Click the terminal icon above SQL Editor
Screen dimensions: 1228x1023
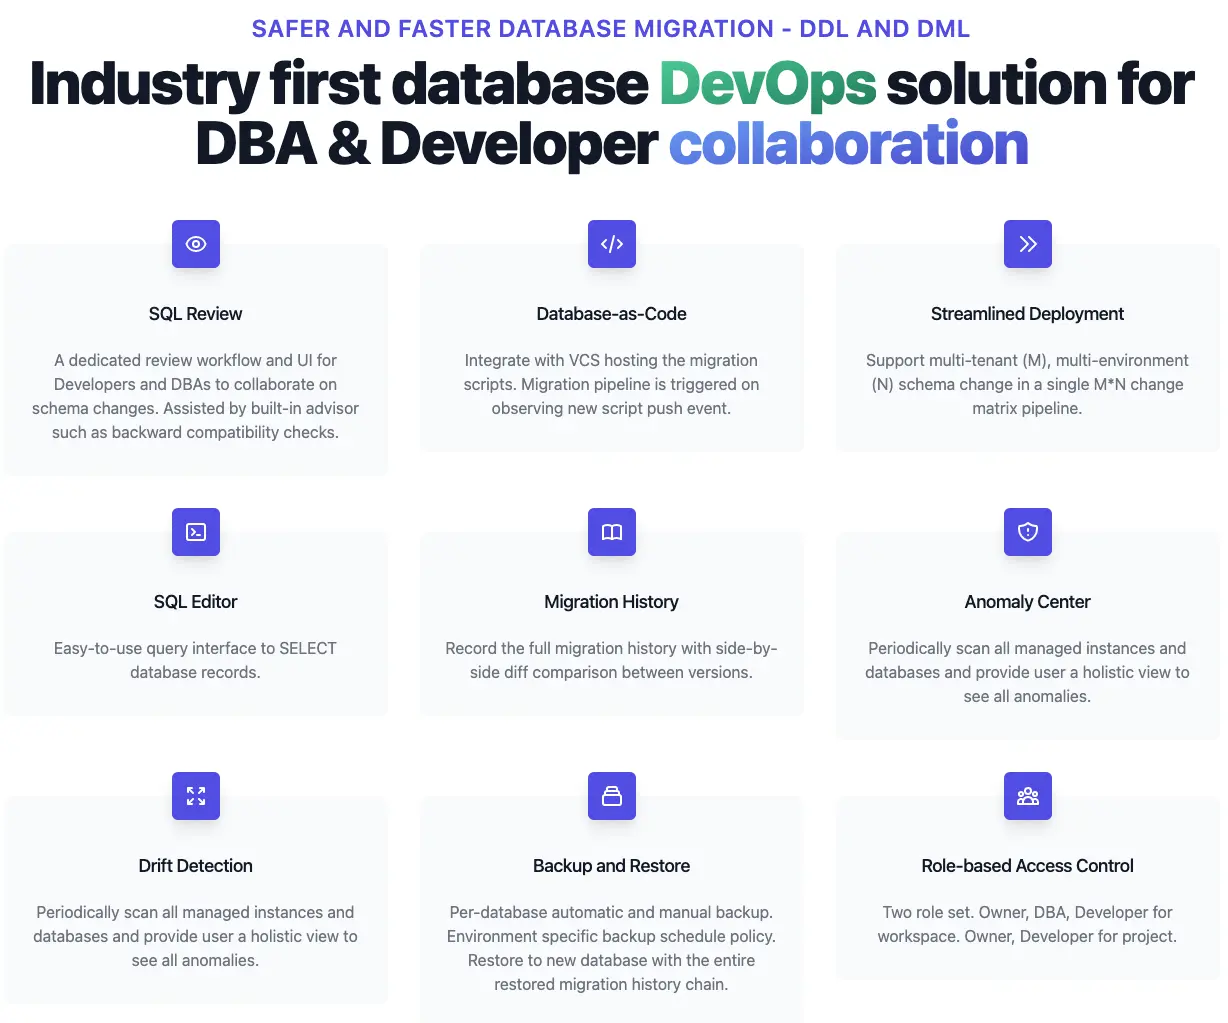pyautogui.click(x=196, y=532)
